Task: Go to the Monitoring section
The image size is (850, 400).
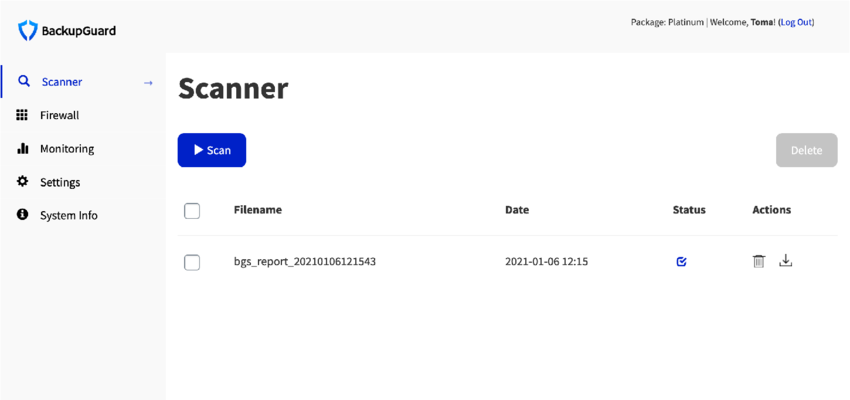Action: (x=67, y=149)
